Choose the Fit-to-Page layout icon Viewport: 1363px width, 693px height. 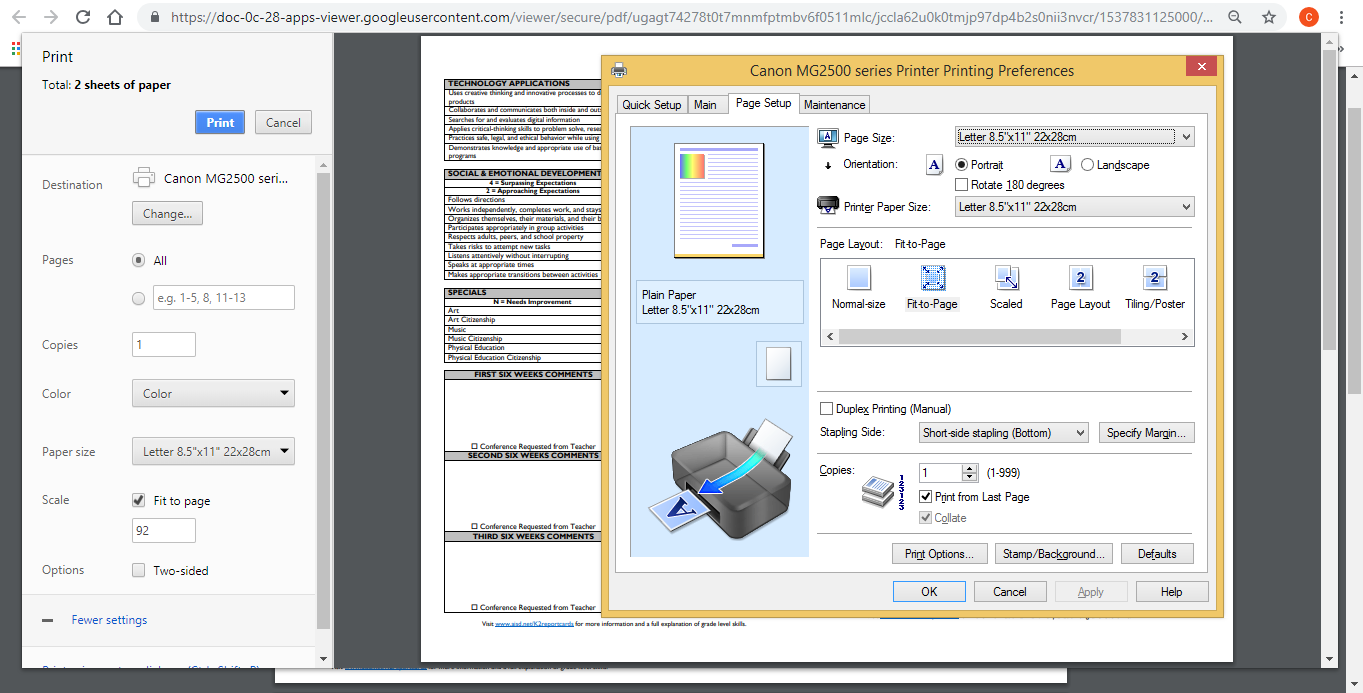(x=932, y=279)
